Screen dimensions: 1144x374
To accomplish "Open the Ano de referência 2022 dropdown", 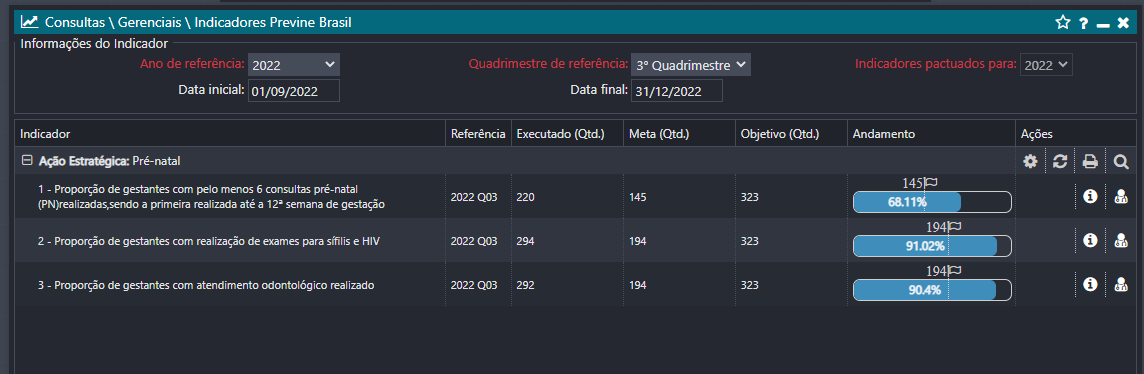I will click(294, 65).
